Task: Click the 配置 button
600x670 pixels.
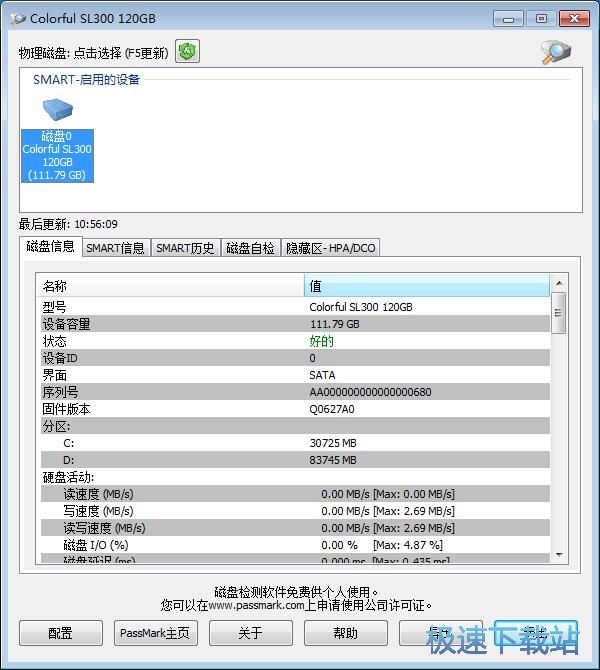Action: pos(61,633)
